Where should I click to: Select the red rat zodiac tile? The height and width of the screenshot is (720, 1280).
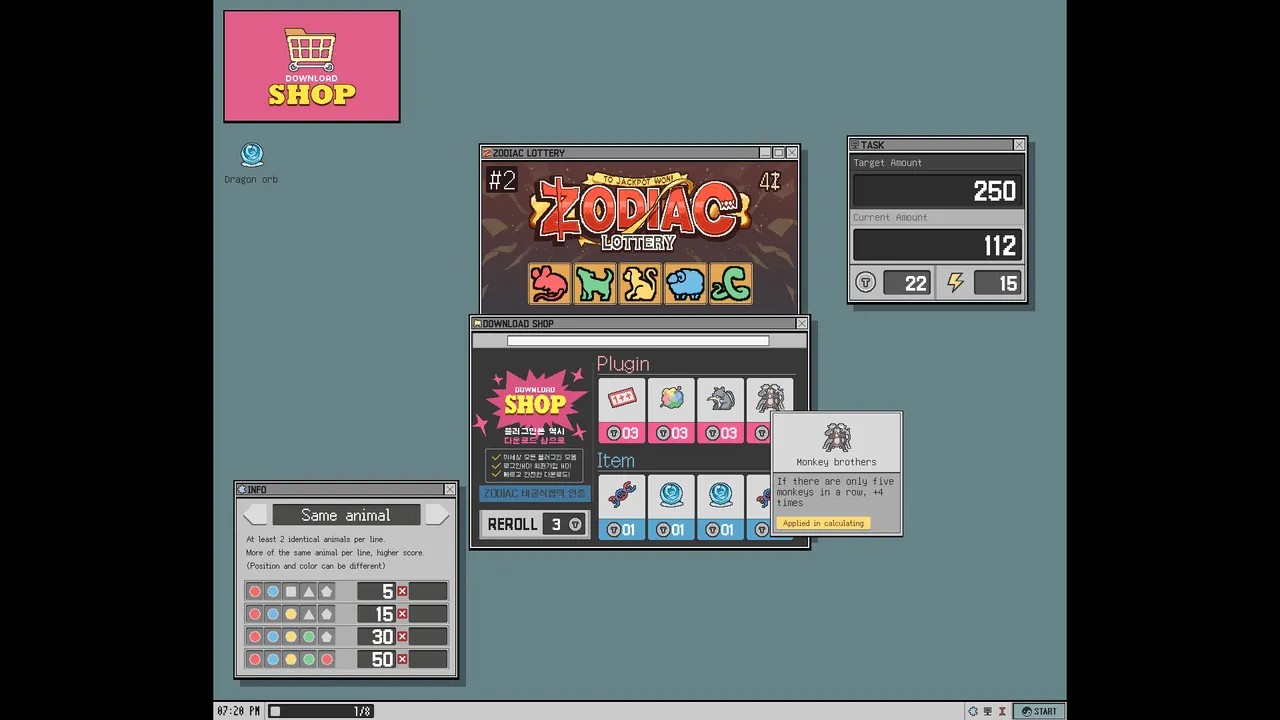point(549,283)
